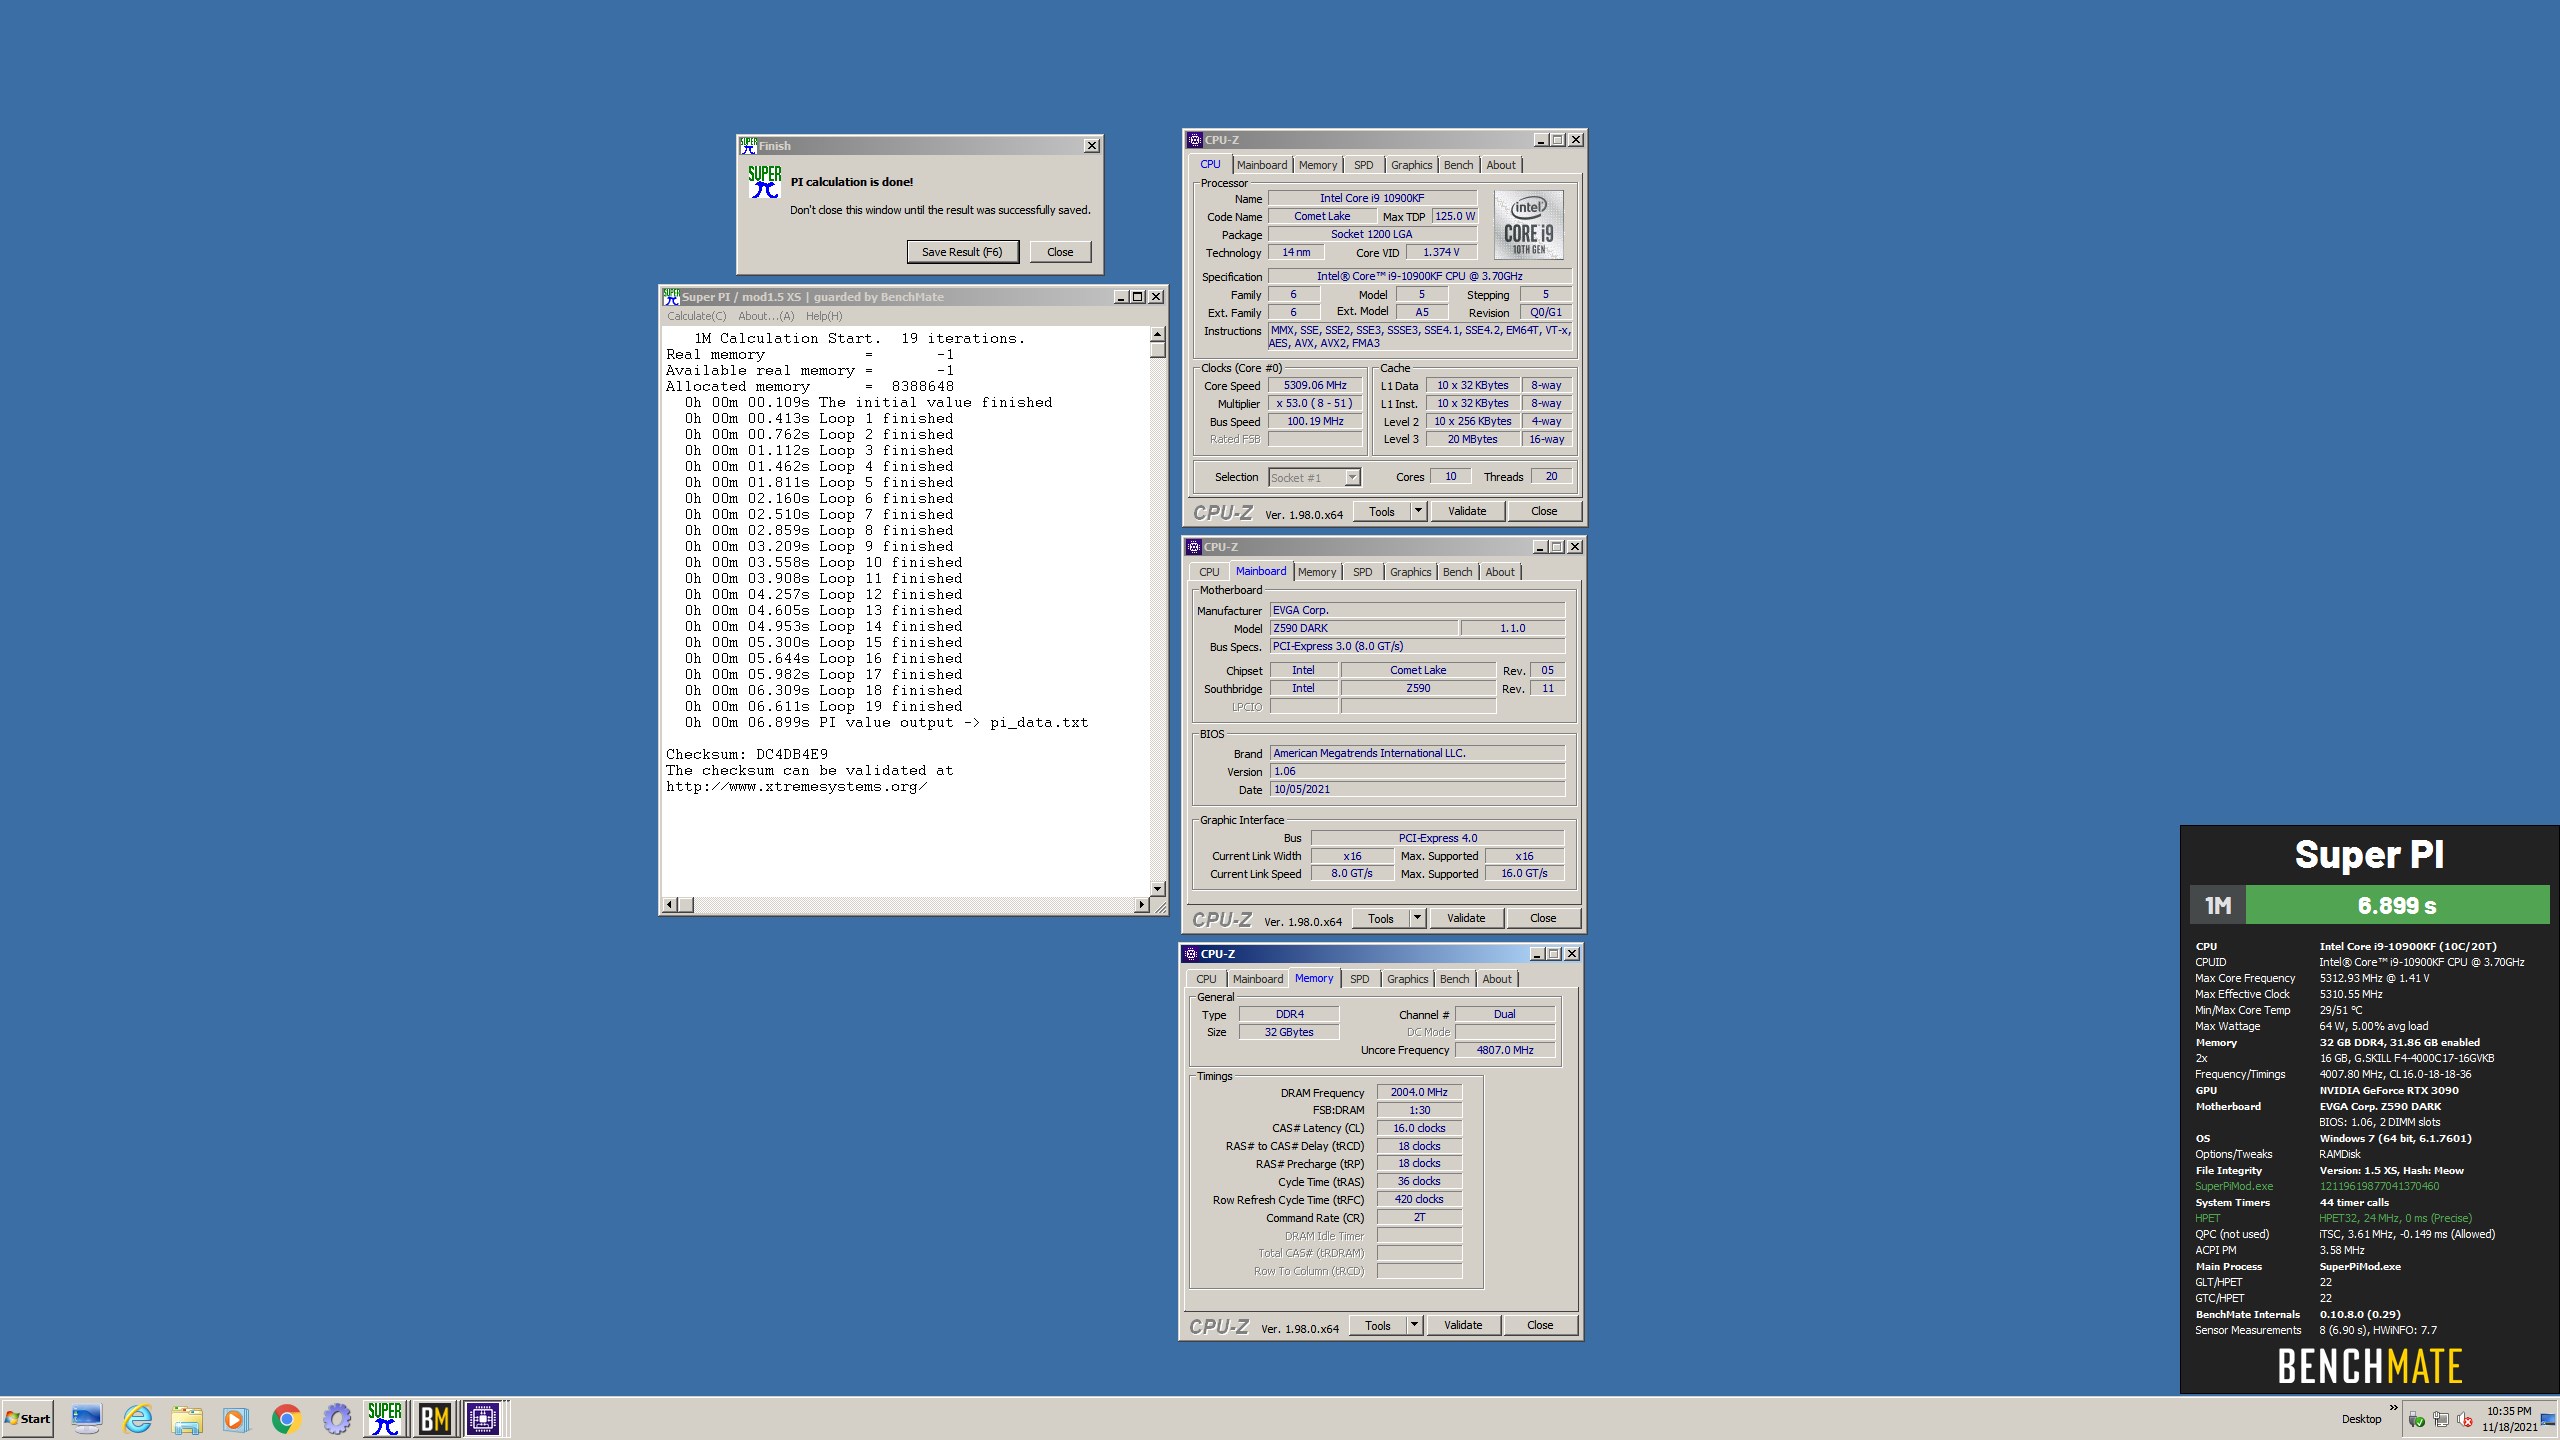The image size is (2560, 1440).
Task: Expand Tools arrow in Memory CPU-Z window
Action: (1413, 1325)
